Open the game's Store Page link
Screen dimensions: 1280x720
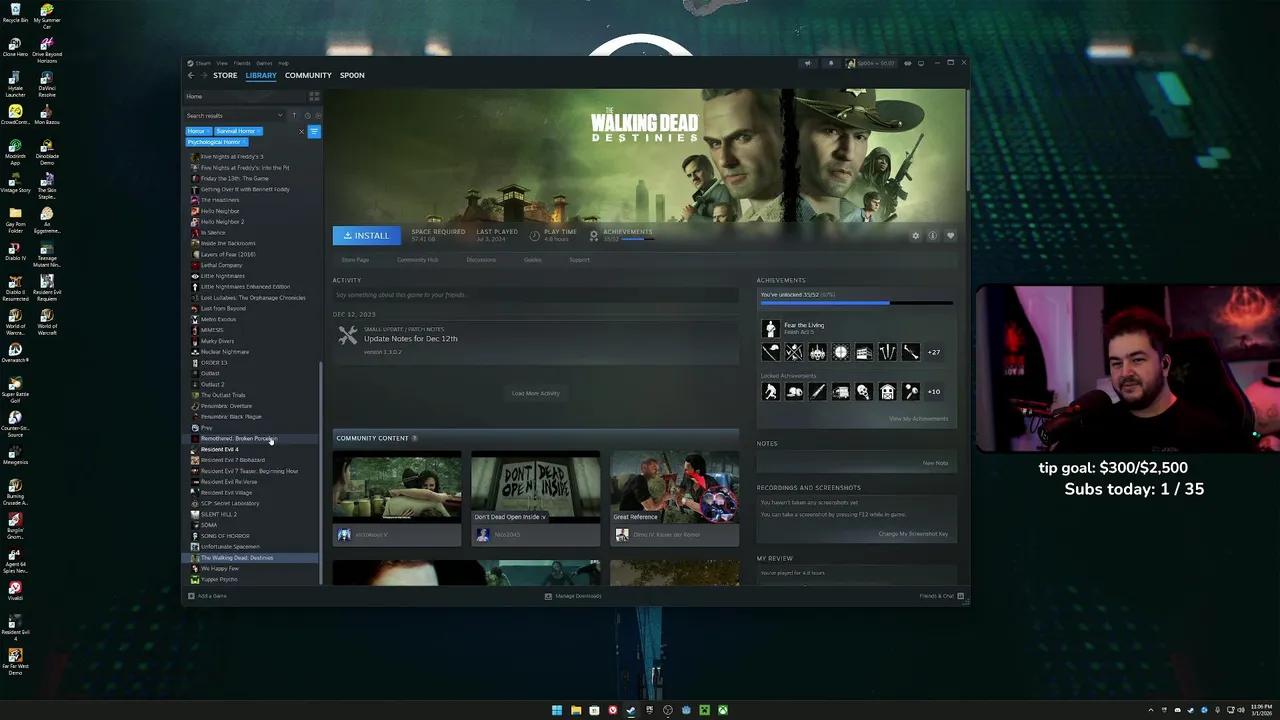coord(355,260)
